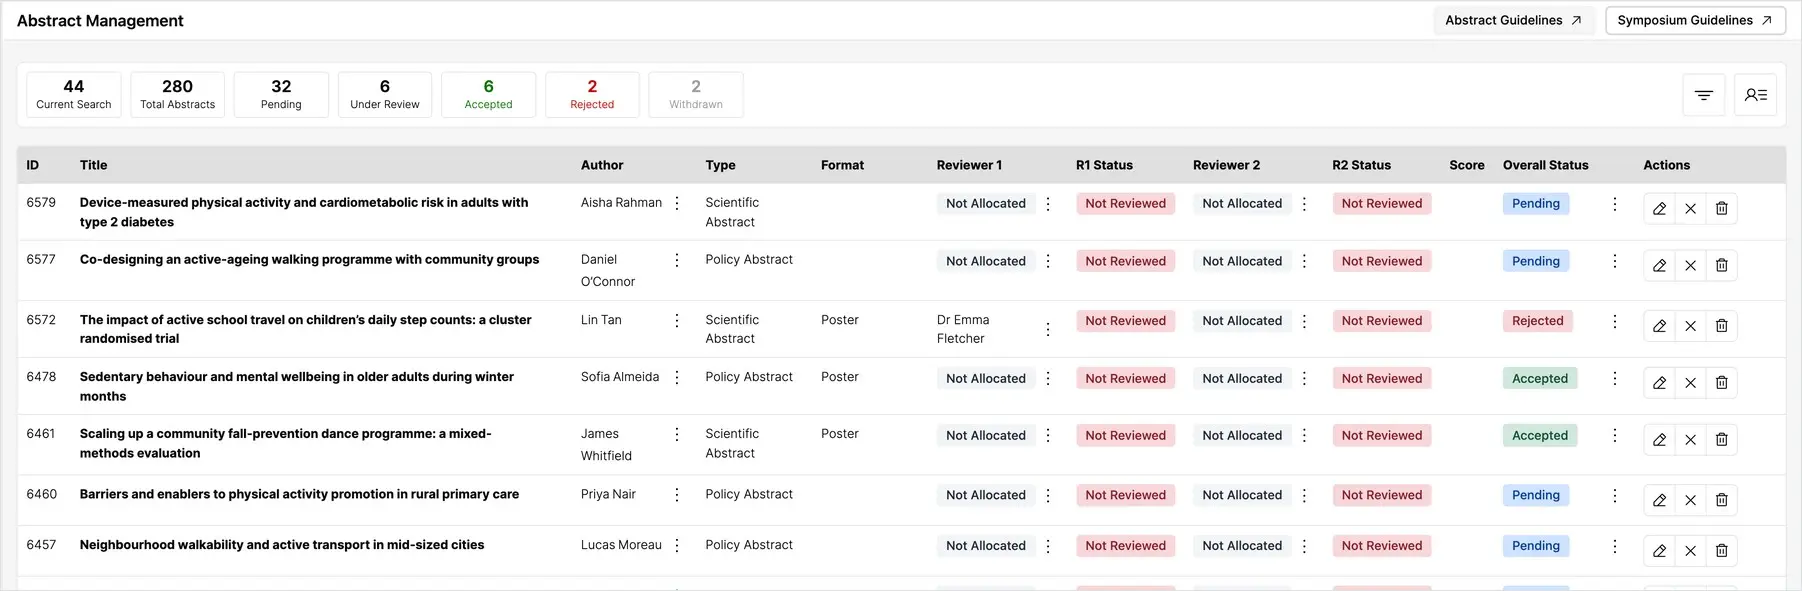This screenshot has height=591, width=1802.
Task: Click author name Sofia Almeida
Action: 620,377
